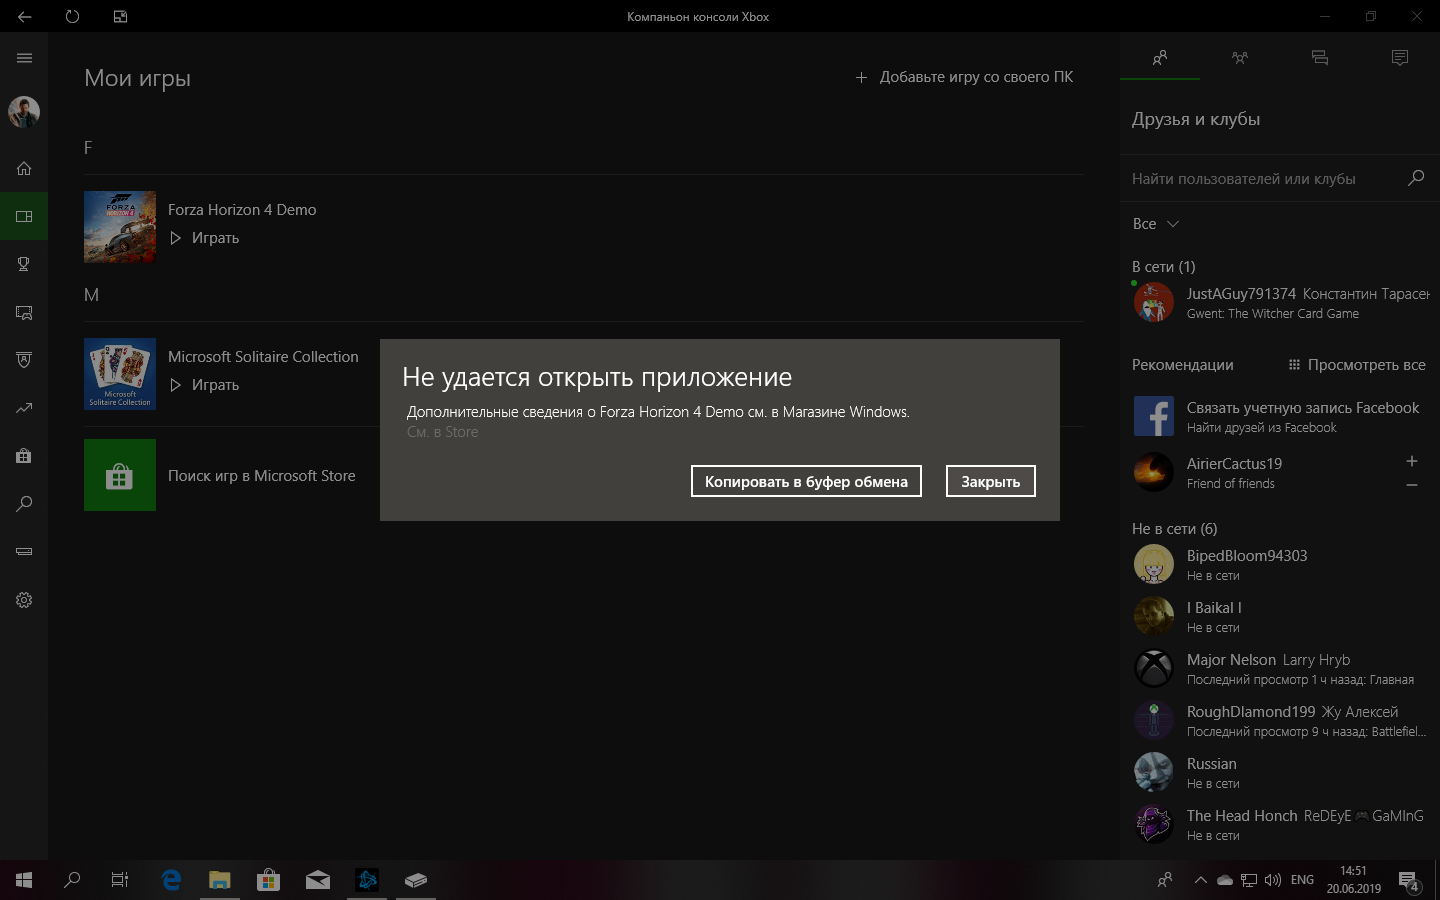Open Trending arrow icon in sidebar
This screenshot has height=900, width=1440.
tap(24, 408)
